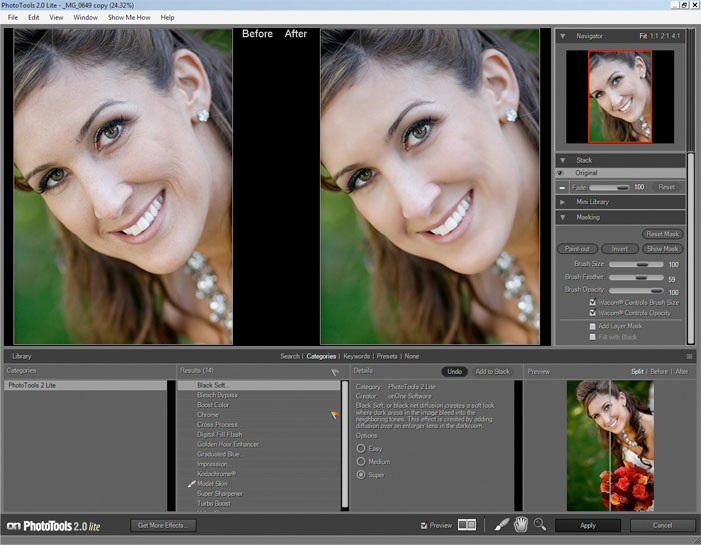Collapse the Navigator panel
This screenshot has width=701, height=545.
point(563,36)
